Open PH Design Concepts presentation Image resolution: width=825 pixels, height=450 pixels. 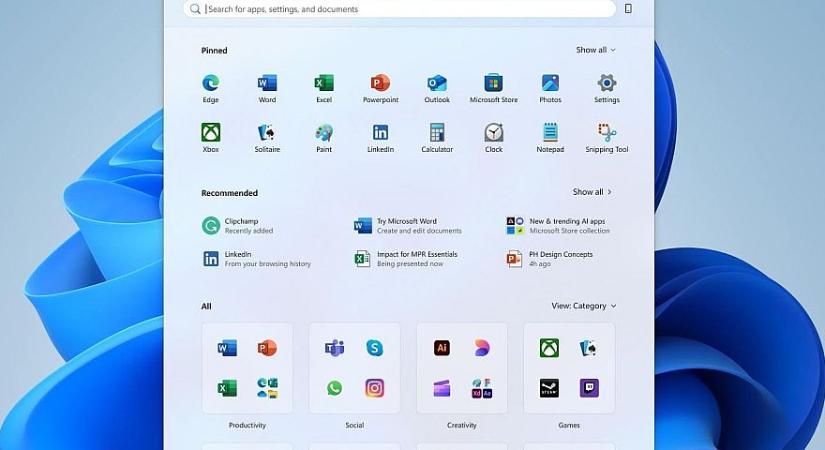549,259
